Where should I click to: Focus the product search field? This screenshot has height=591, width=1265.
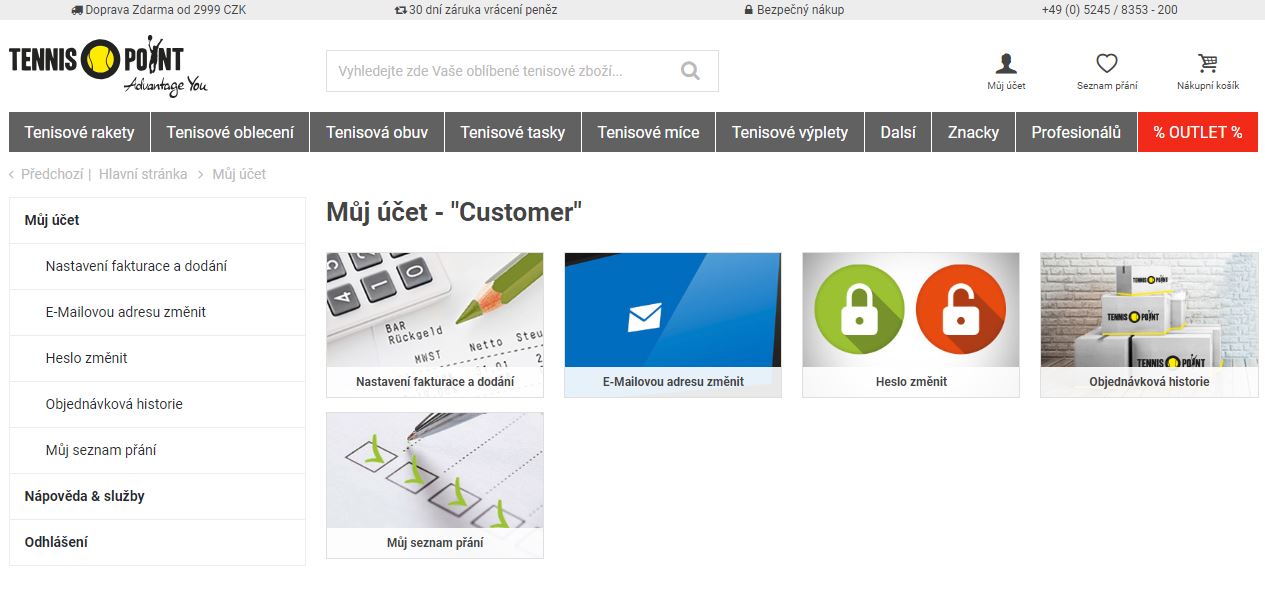522,71
